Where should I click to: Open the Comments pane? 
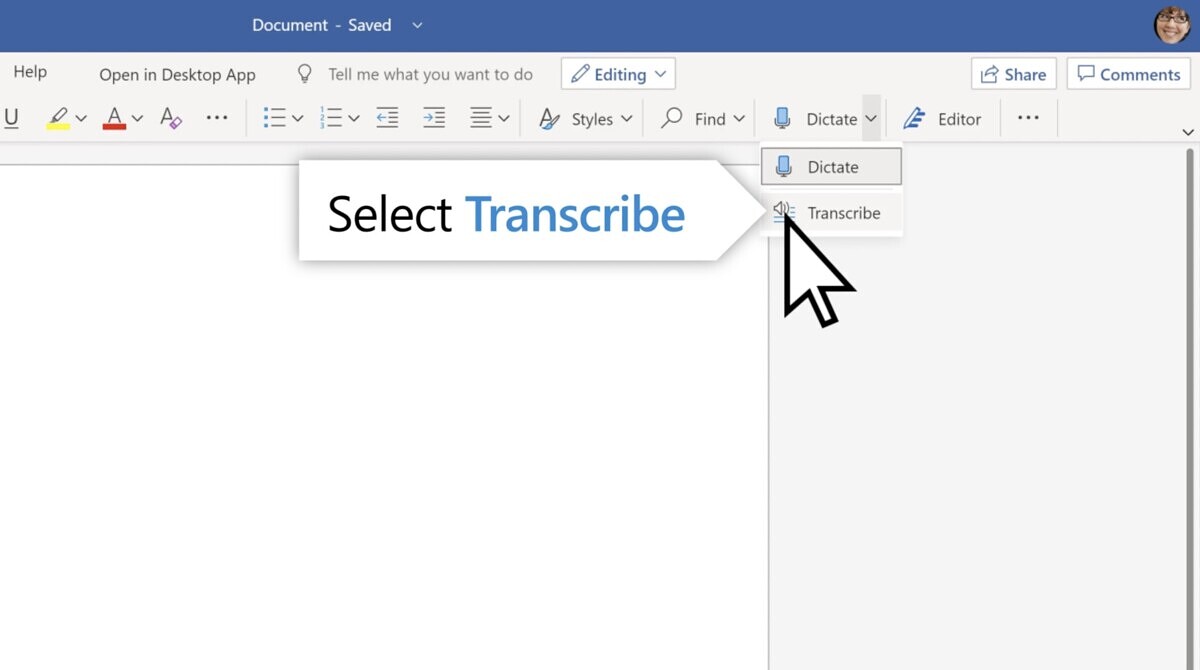tap(1128, 74)
